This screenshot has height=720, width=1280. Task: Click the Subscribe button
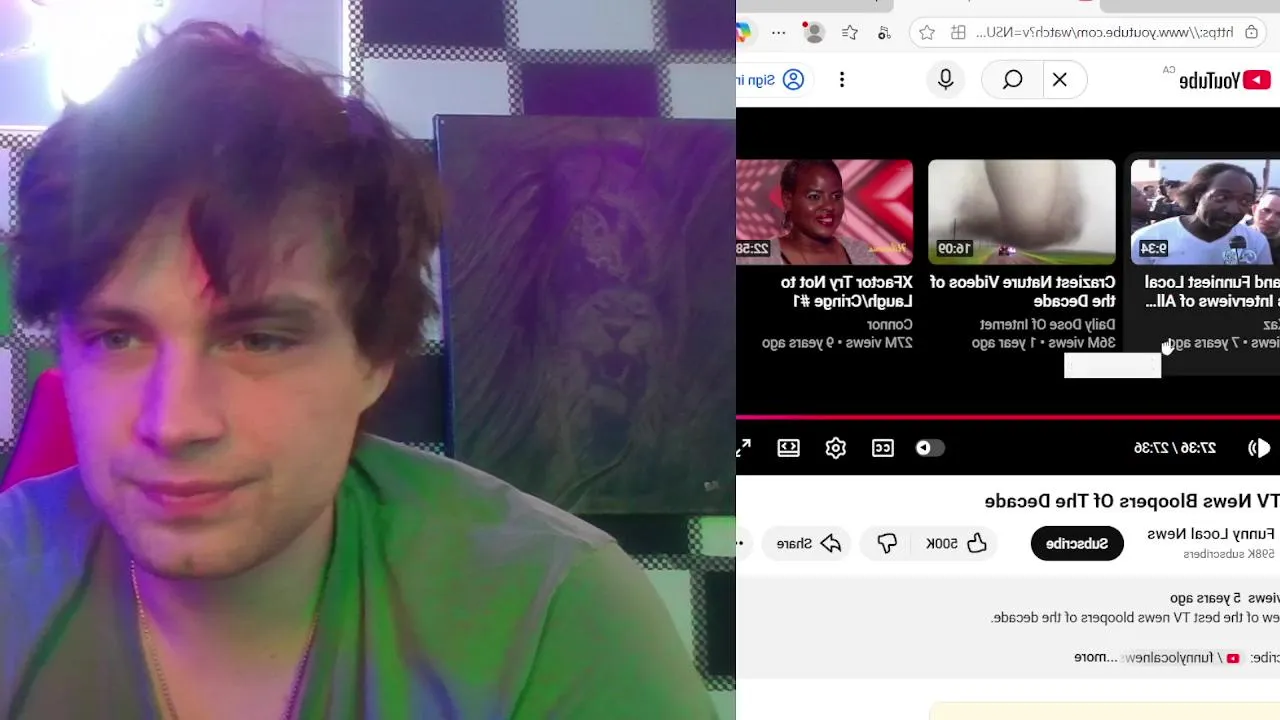pyautogui.click(x=1077, y=543)
